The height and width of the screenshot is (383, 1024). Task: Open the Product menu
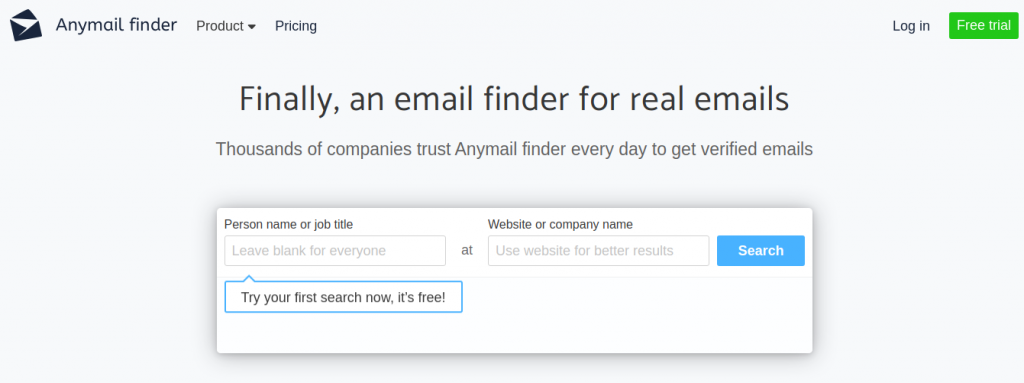(226, 26)
